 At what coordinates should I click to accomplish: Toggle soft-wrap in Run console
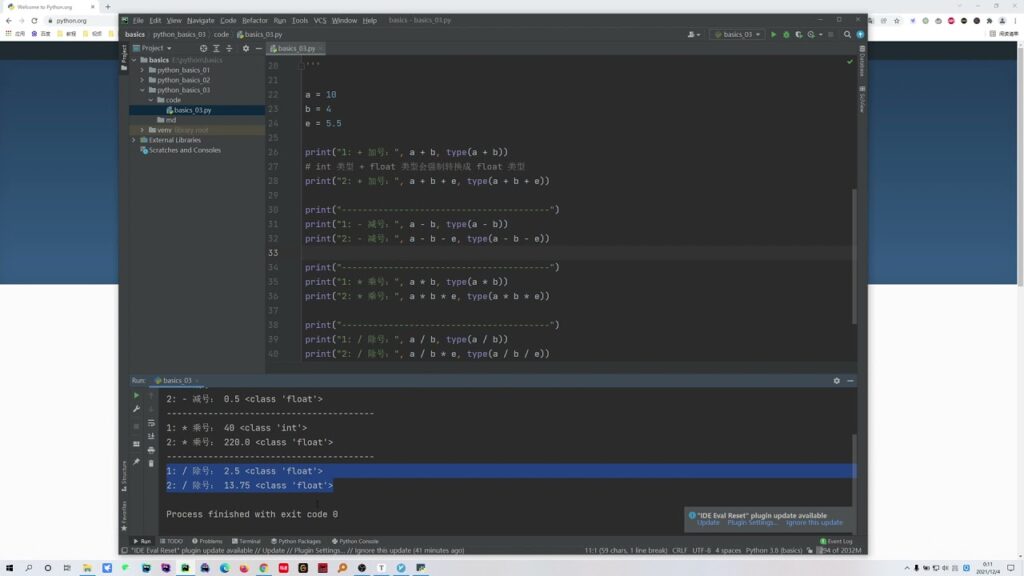pyautogui.click(x=151, y=422)
